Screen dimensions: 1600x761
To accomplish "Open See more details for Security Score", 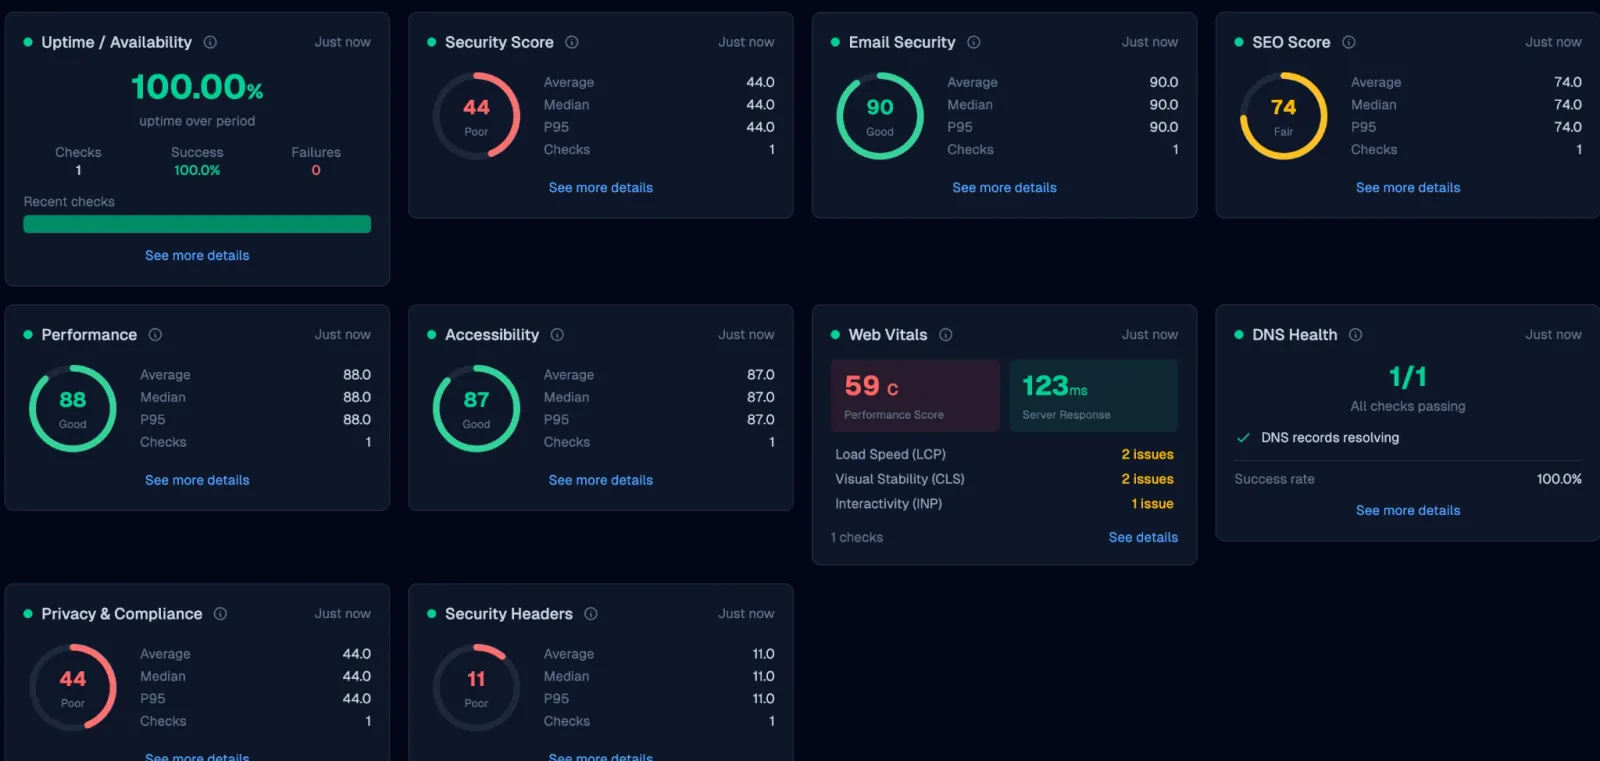I will tap(600, 188).
